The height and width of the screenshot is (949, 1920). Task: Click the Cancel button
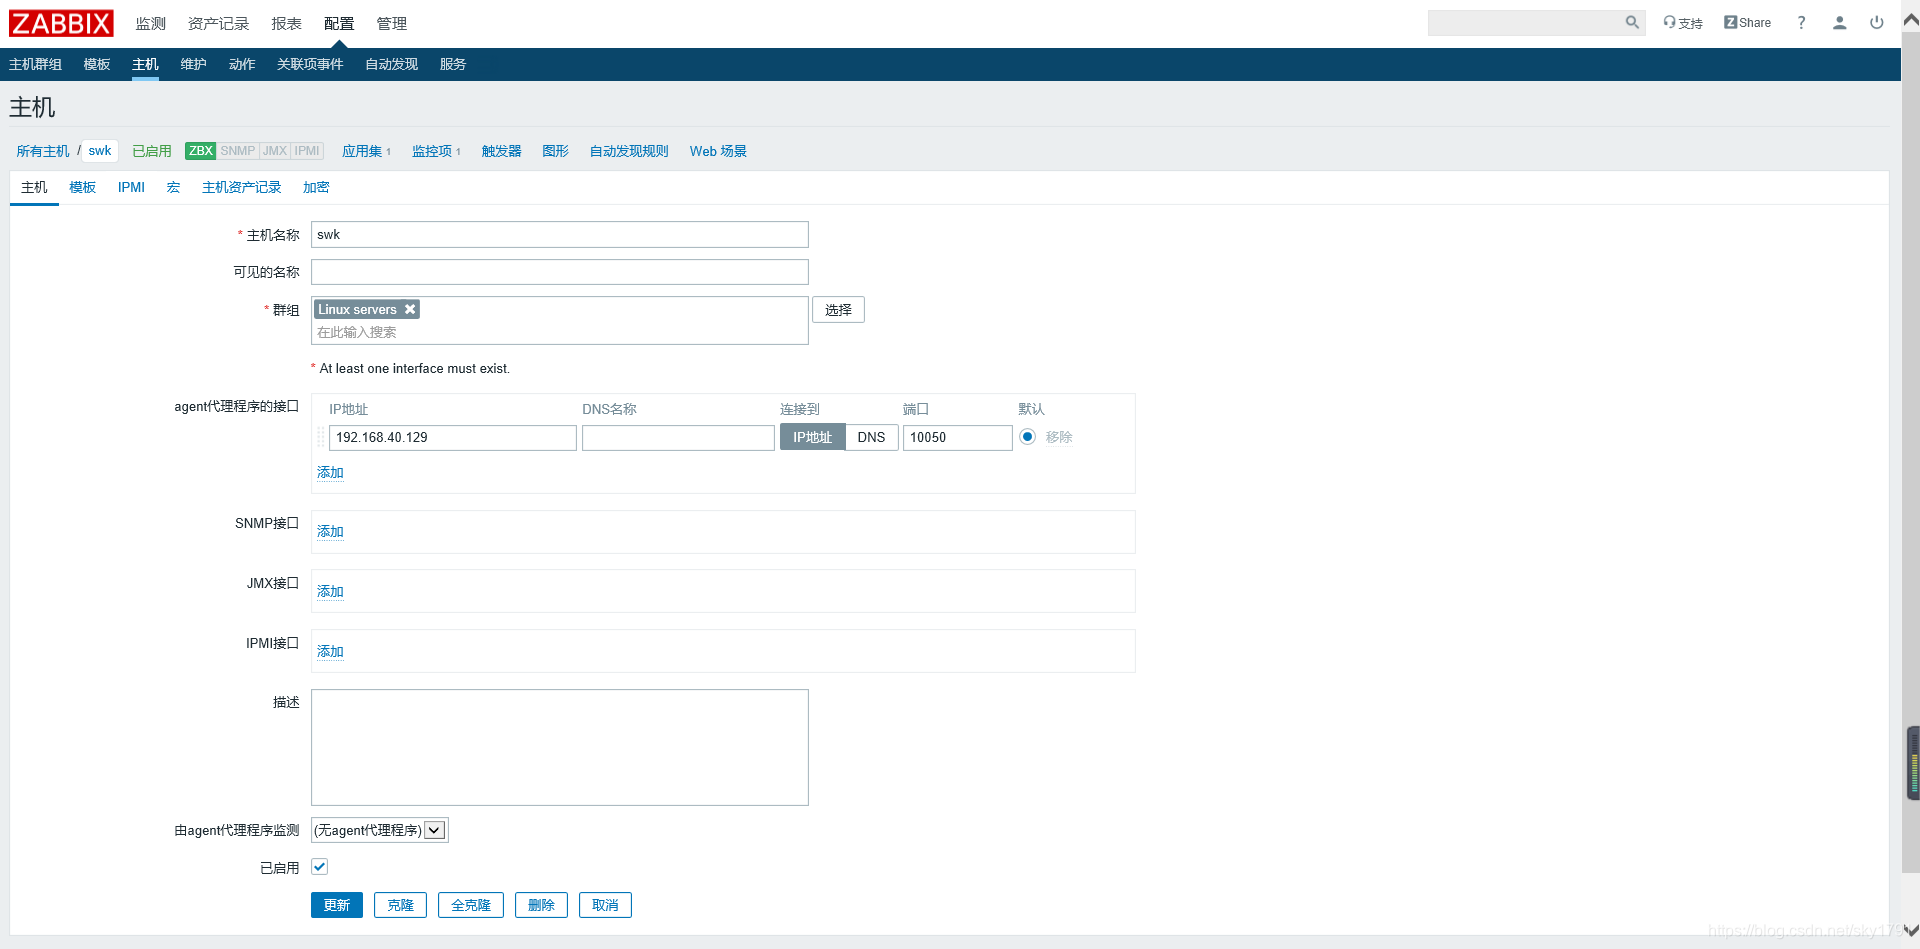pyautogui.click(x=605, y=905)
